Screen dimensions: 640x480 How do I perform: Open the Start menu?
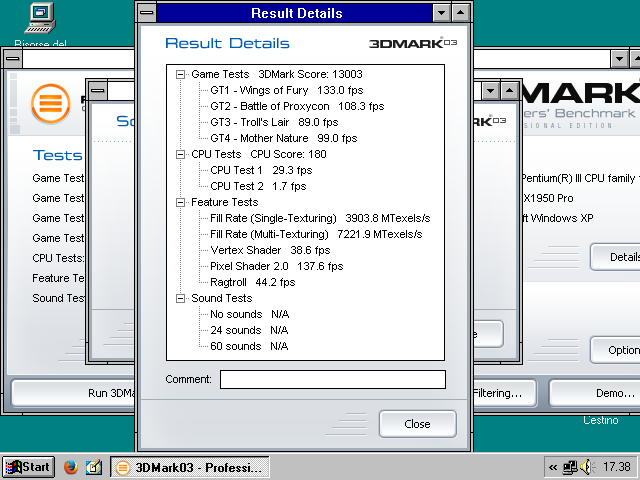pos(28,467)
